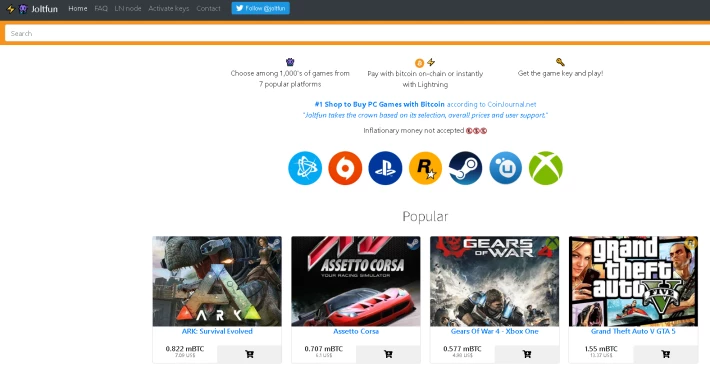Open the Origin platform icon
This screenshot has height=367, width=710.
click(345, 168)
